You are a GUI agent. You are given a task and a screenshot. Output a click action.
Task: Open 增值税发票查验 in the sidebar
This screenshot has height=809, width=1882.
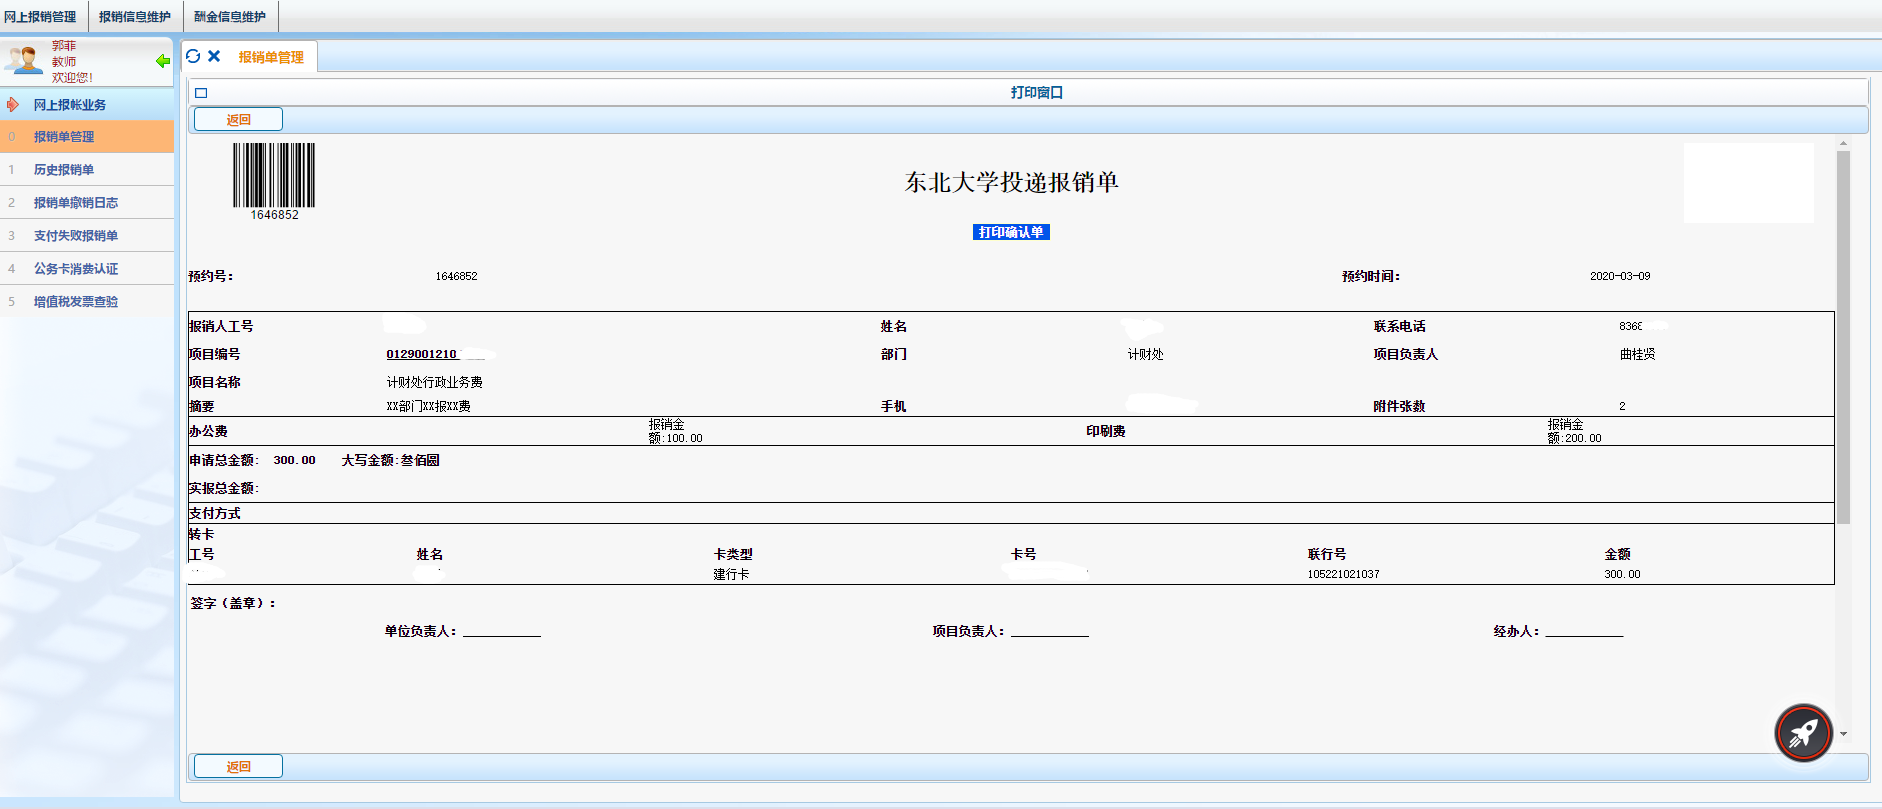(76, 302)
